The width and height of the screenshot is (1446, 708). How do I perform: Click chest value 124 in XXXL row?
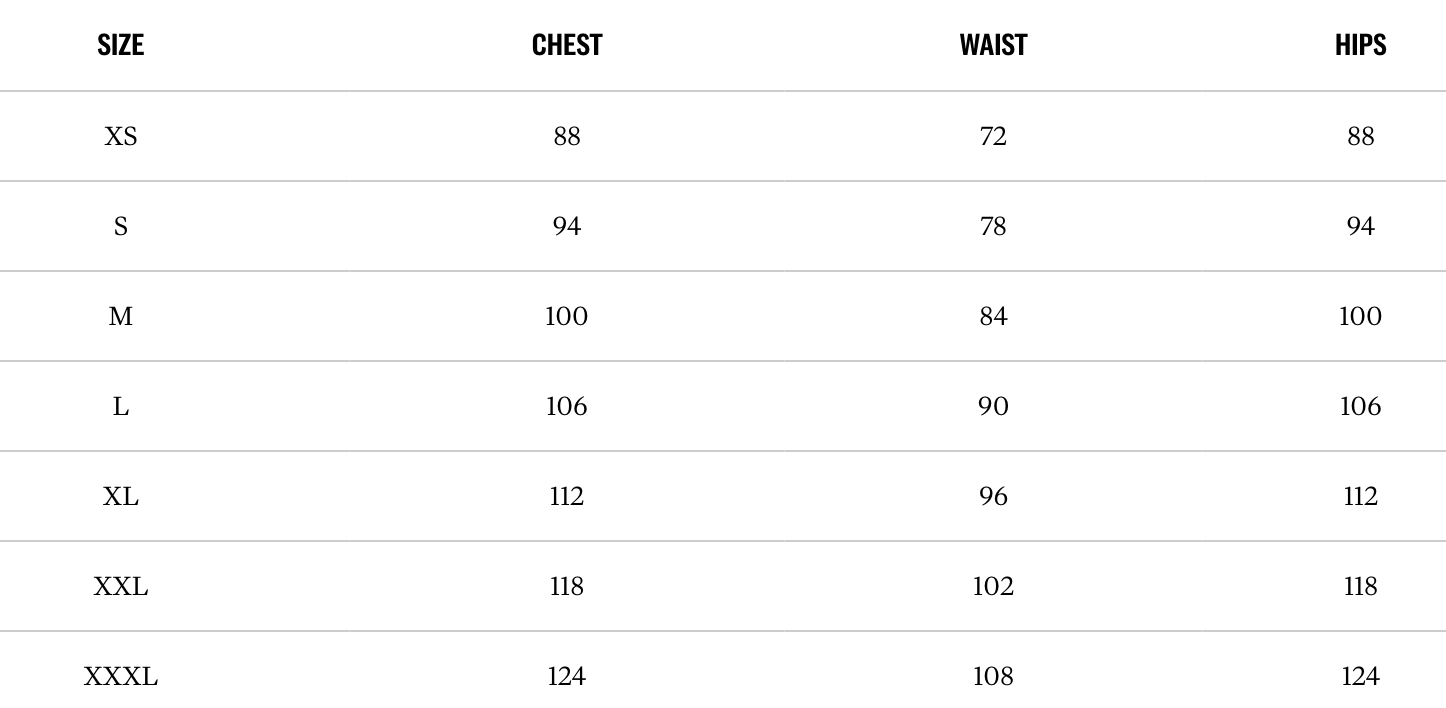tap(567, 677)
